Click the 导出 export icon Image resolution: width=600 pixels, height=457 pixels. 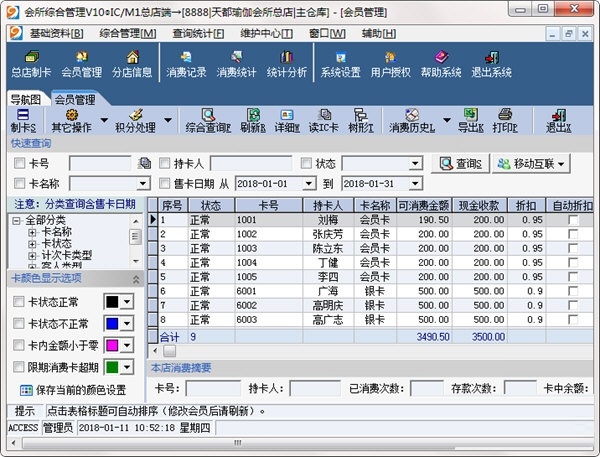471,121
